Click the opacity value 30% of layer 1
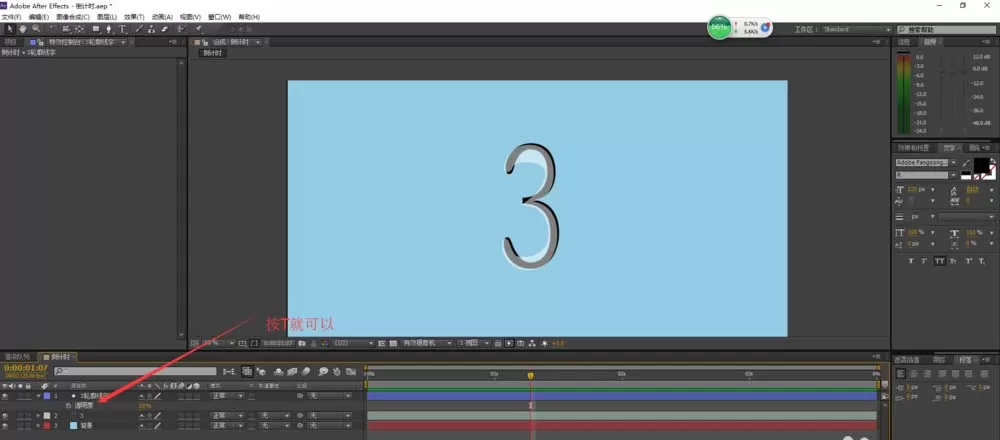Viewport: 1000px width, 440px height. (144, 406)
